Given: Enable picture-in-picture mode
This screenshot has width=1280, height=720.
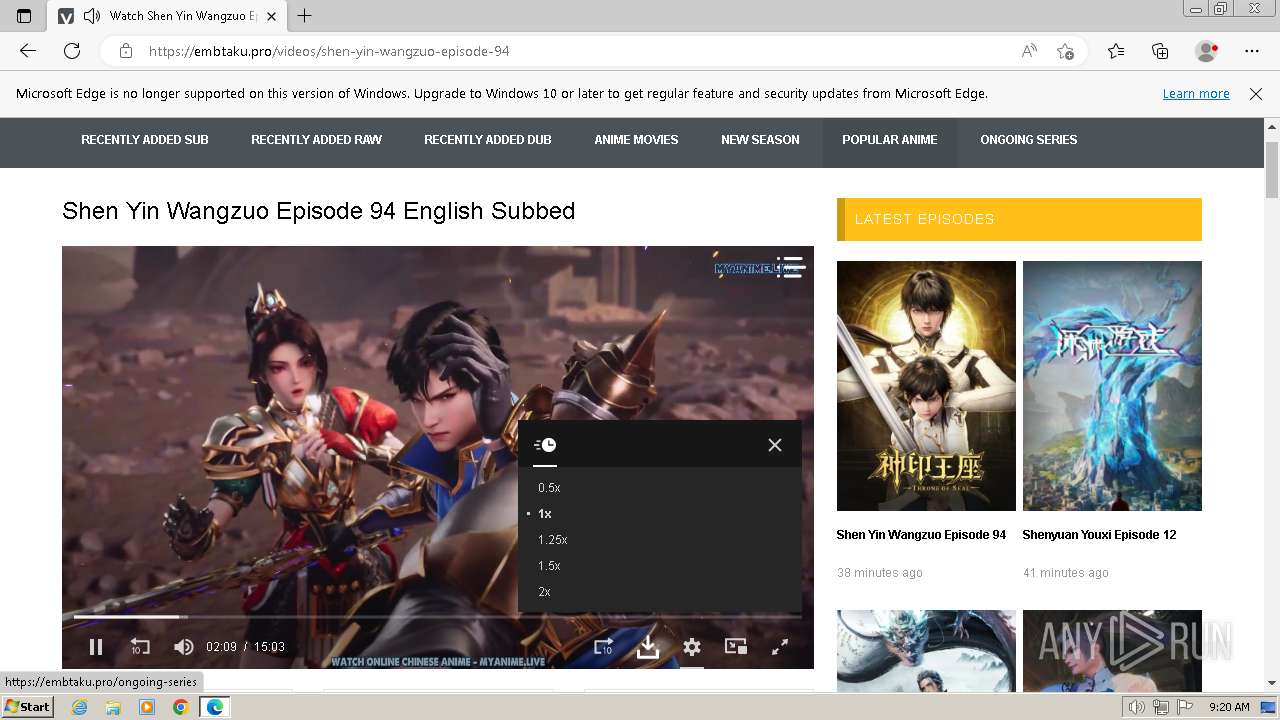Looking at the screenshot, I should point(736,647).
